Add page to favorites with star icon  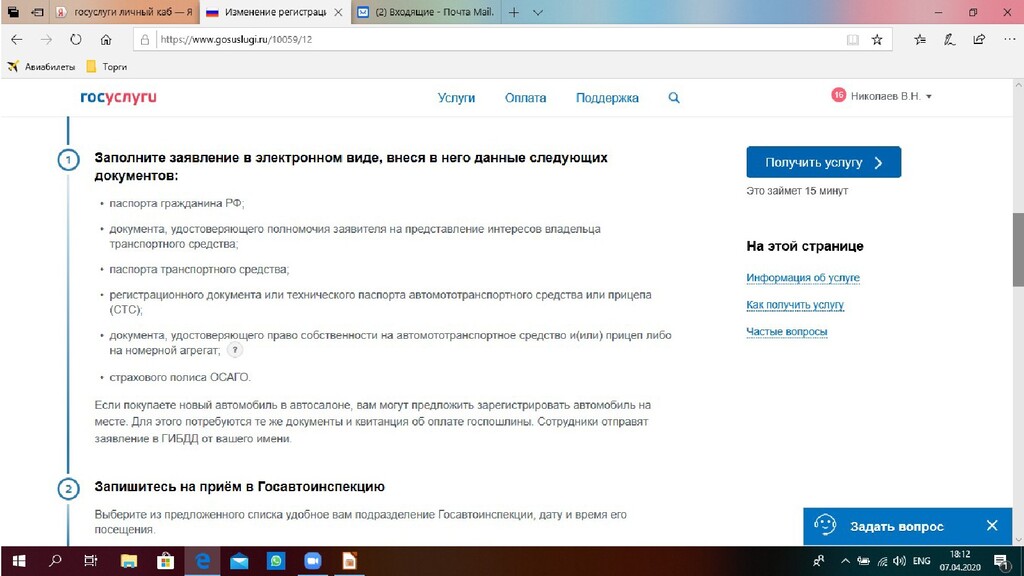pos(877,40)
